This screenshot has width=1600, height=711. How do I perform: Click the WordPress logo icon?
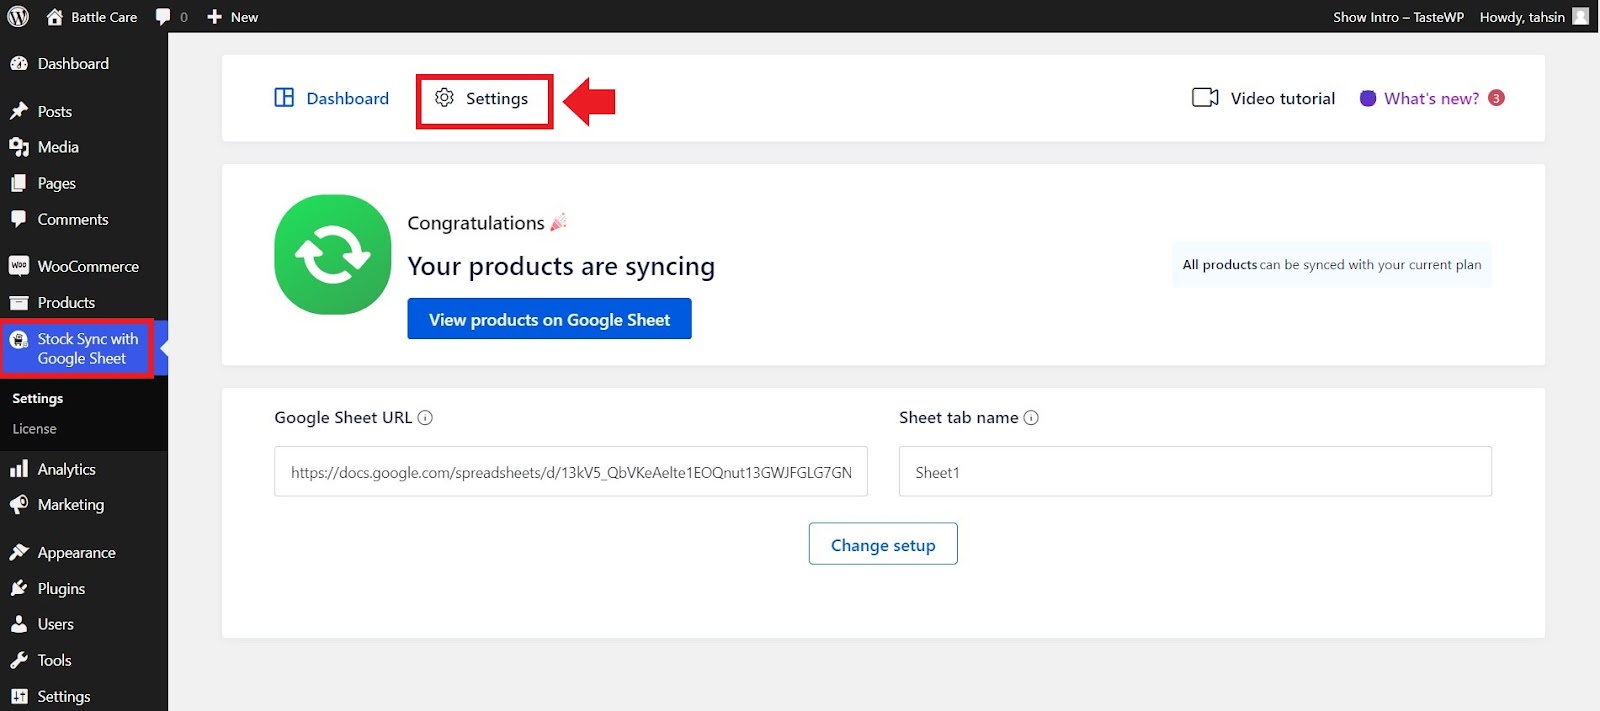(x=18, y=16)
